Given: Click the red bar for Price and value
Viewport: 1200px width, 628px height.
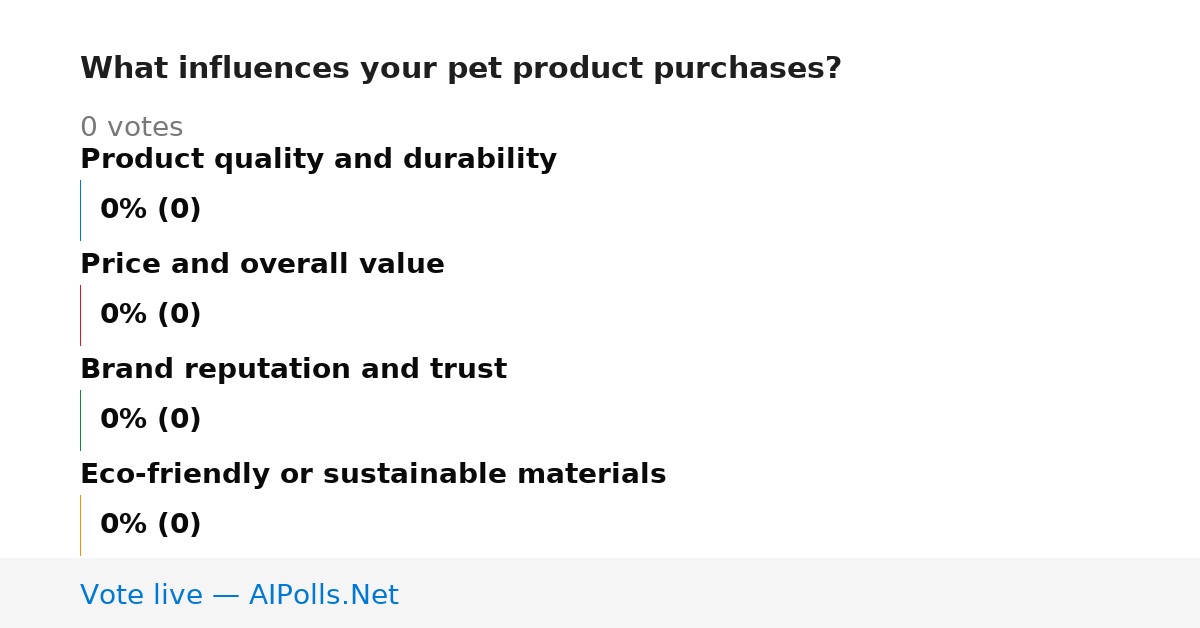Looking at the screenshot, I should coord(80,315).
